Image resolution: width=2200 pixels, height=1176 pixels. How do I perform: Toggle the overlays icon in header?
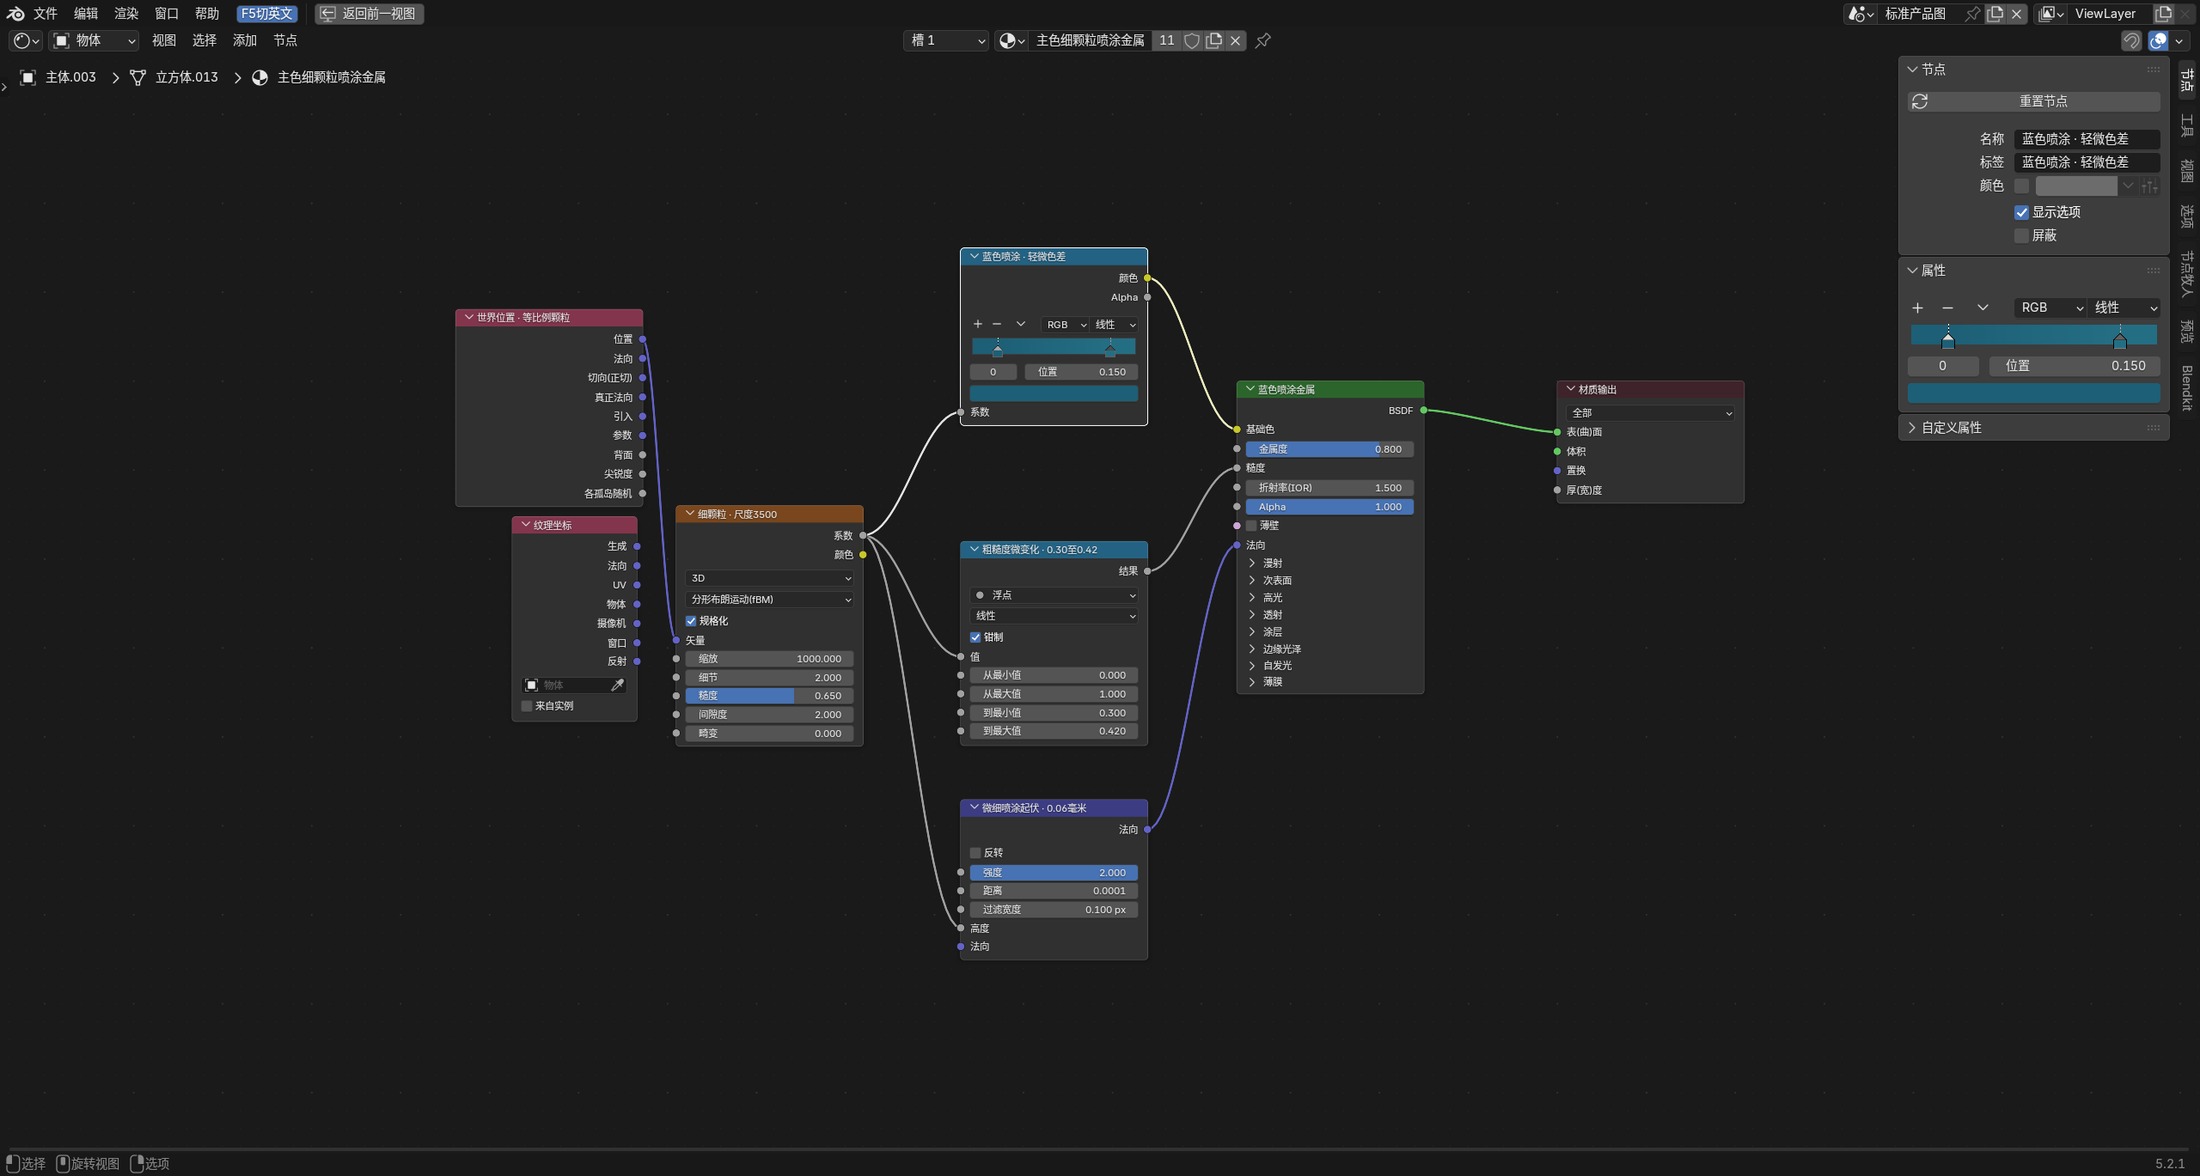[2158, 40]
